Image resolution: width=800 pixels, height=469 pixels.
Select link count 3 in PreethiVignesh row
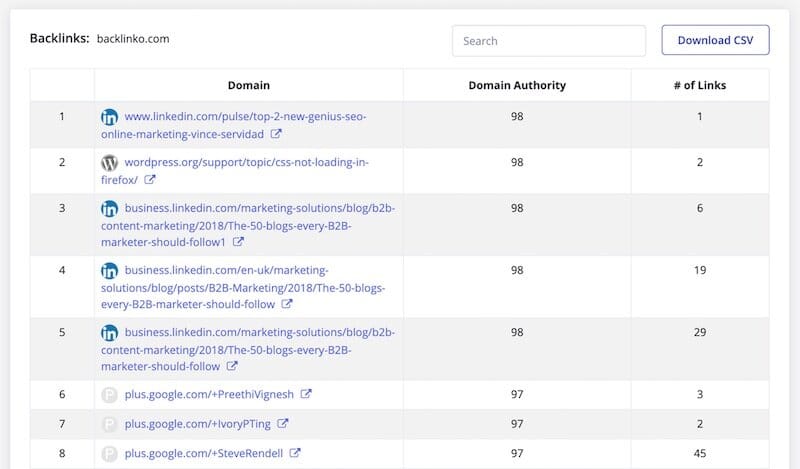700,394
